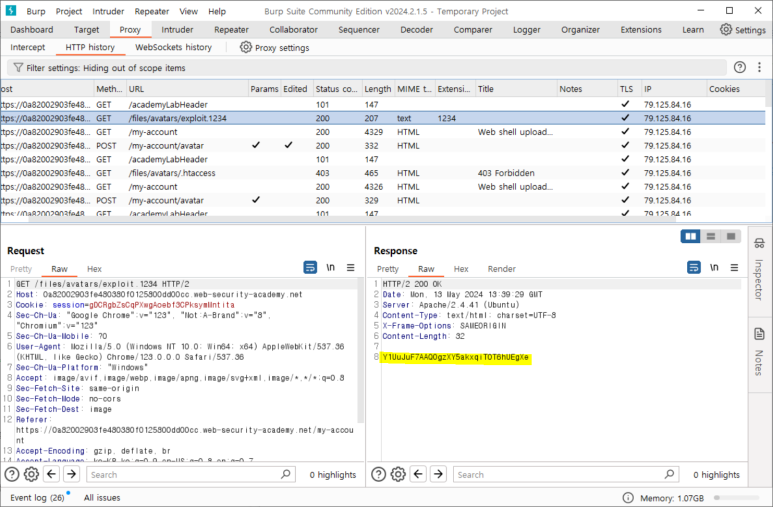
Task: Go to next match in Request search
Action: (71, 474)
